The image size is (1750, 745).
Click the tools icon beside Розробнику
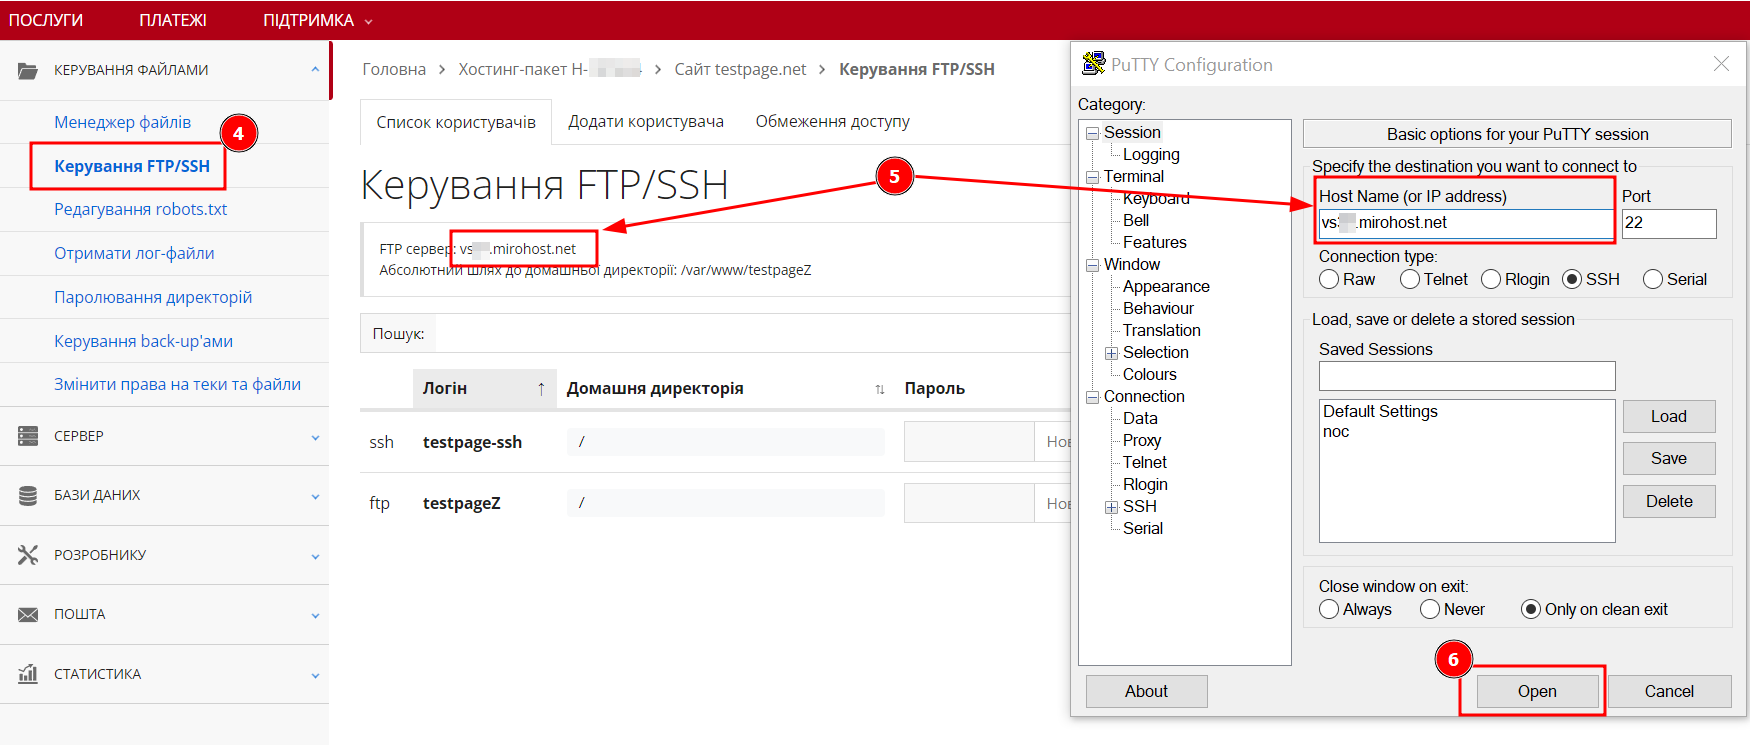tap(28, 555)
